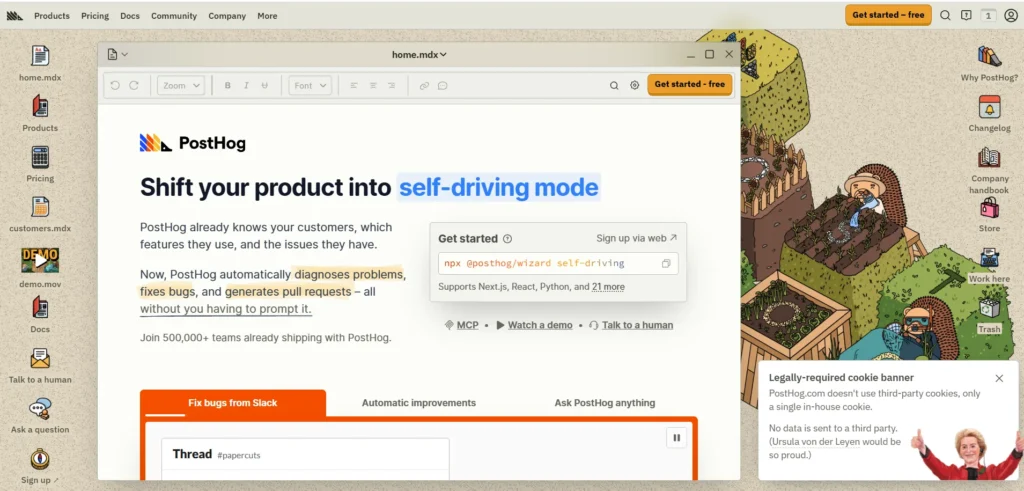Open the Docs desktop icon
Image resolution: width=1024 pixels, height=491 pixels.
click(x=40, y=308)
